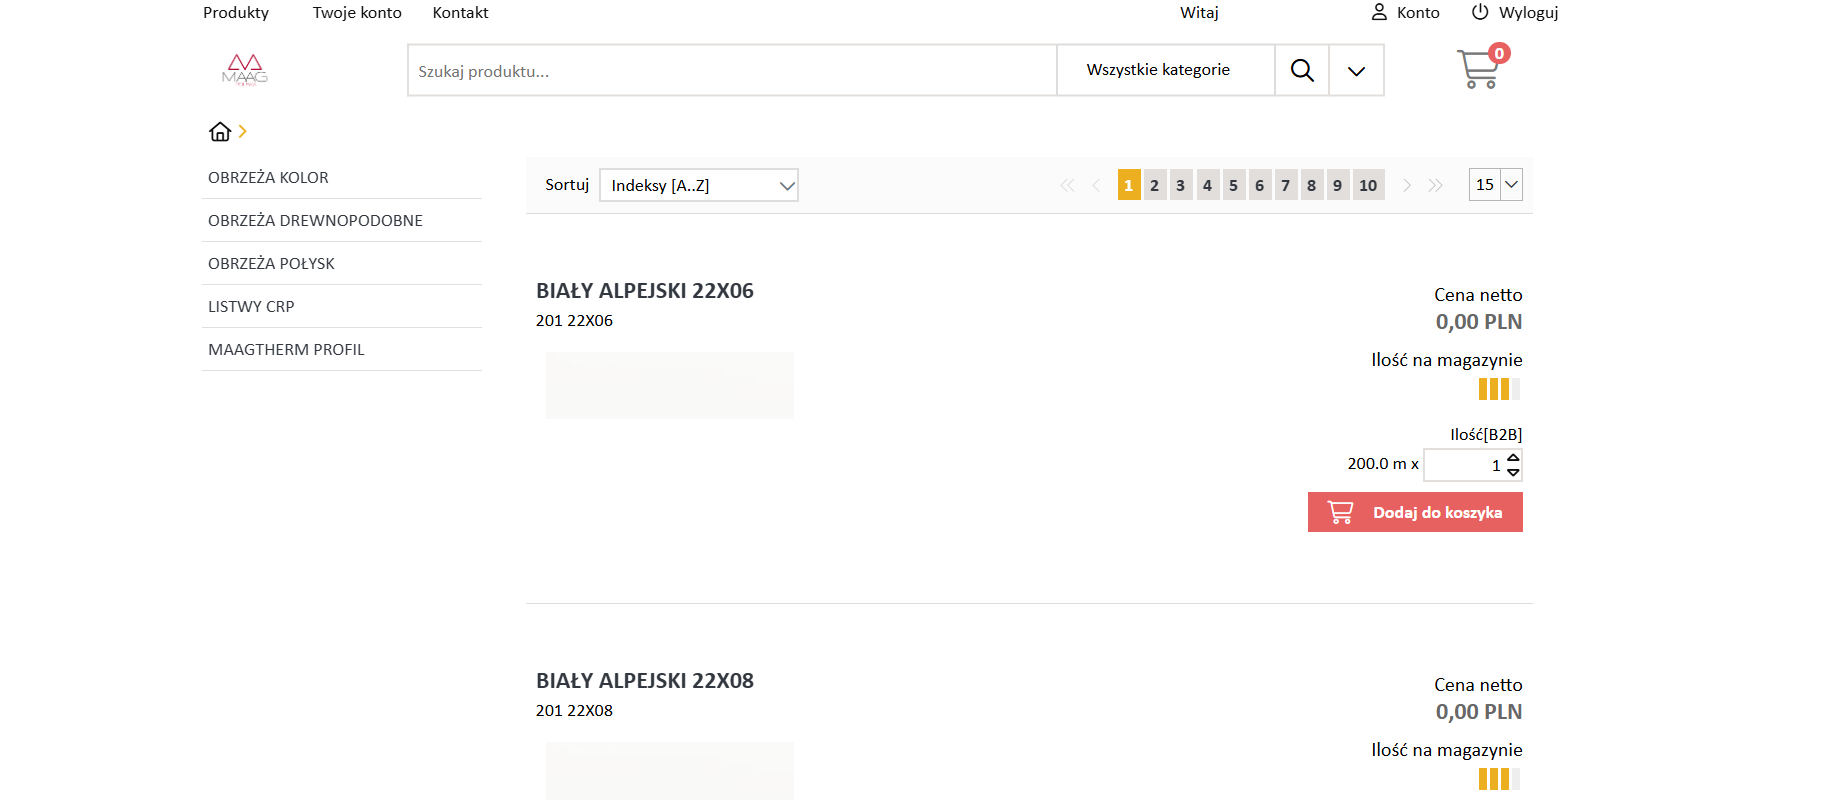This screenshot has width=1821, height=800.
Task: Click the Konto user icon
Action: coord(1379,12)
